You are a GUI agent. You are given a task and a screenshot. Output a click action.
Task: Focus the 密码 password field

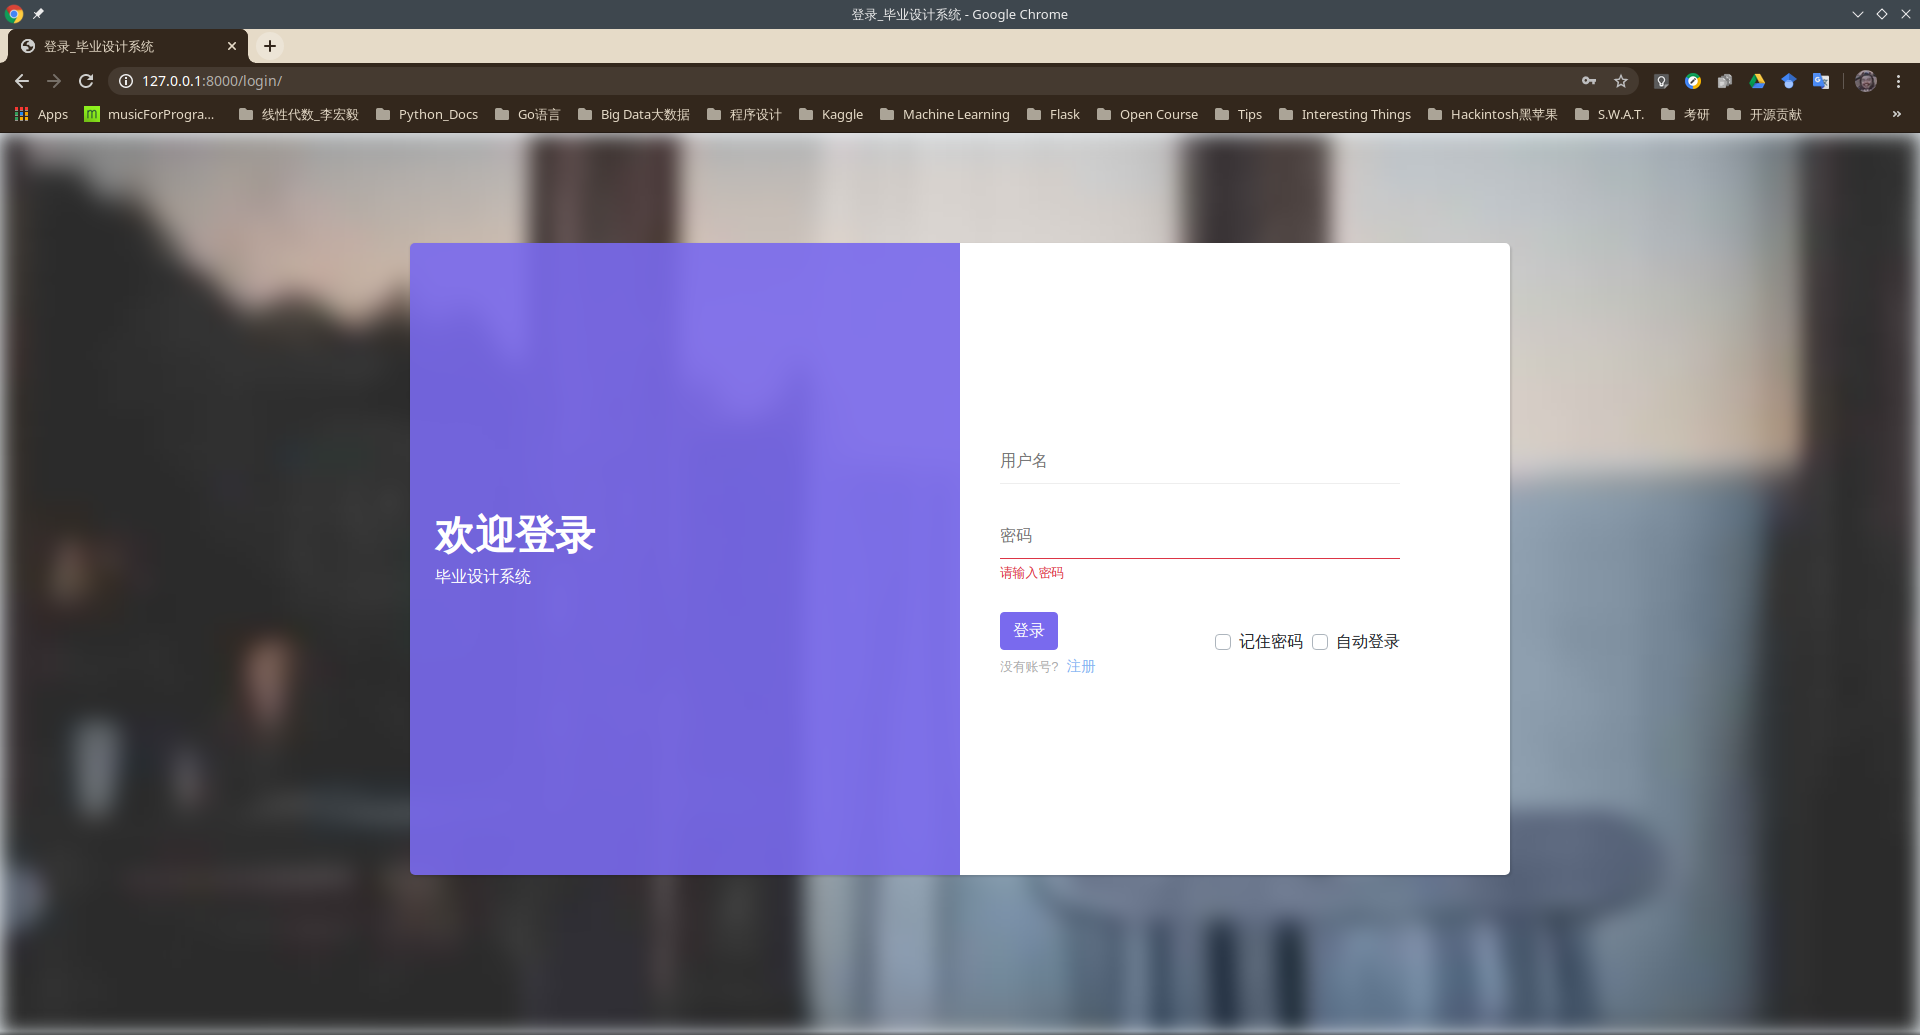click(1200, 536)
